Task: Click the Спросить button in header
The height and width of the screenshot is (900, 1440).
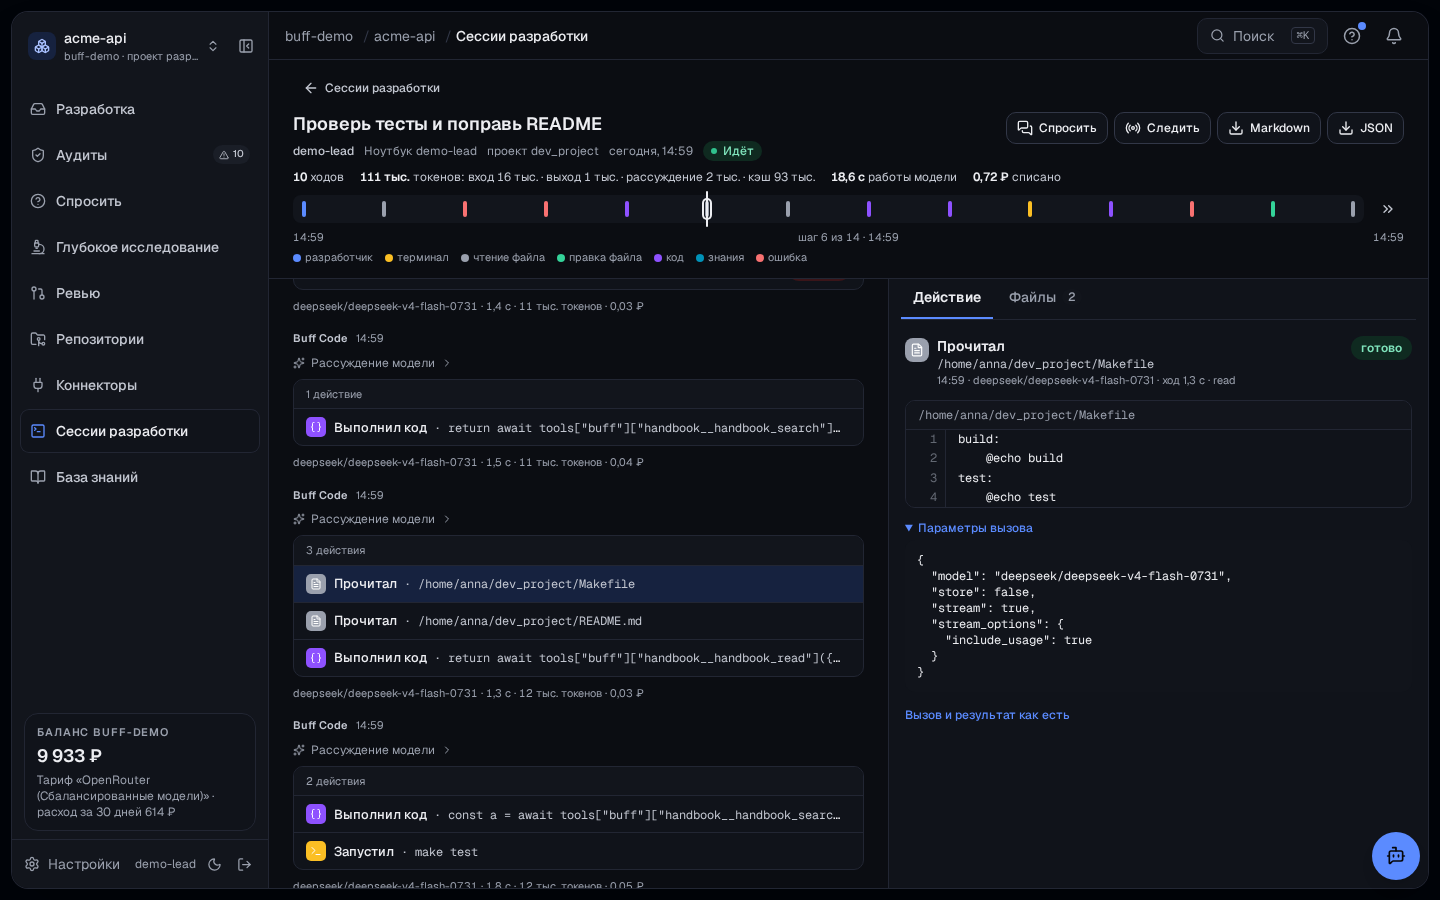Action: click(x=1057, y=128)
